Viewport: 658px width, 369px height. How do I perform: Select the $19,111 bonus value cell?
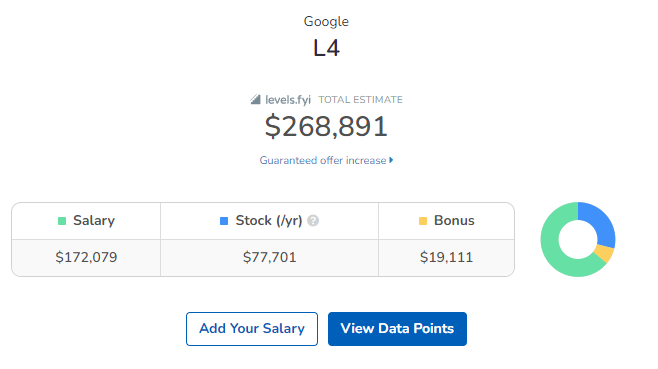point(446,257)
